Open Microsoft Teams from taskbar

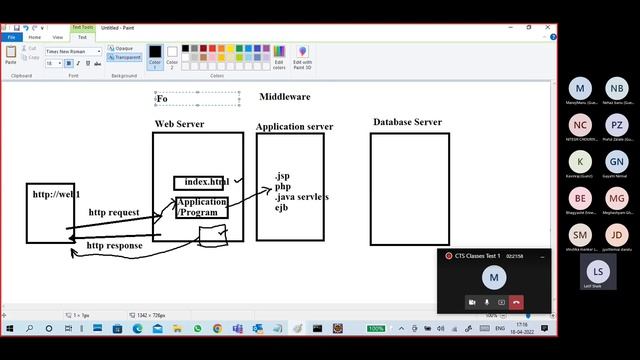[238, 328]
